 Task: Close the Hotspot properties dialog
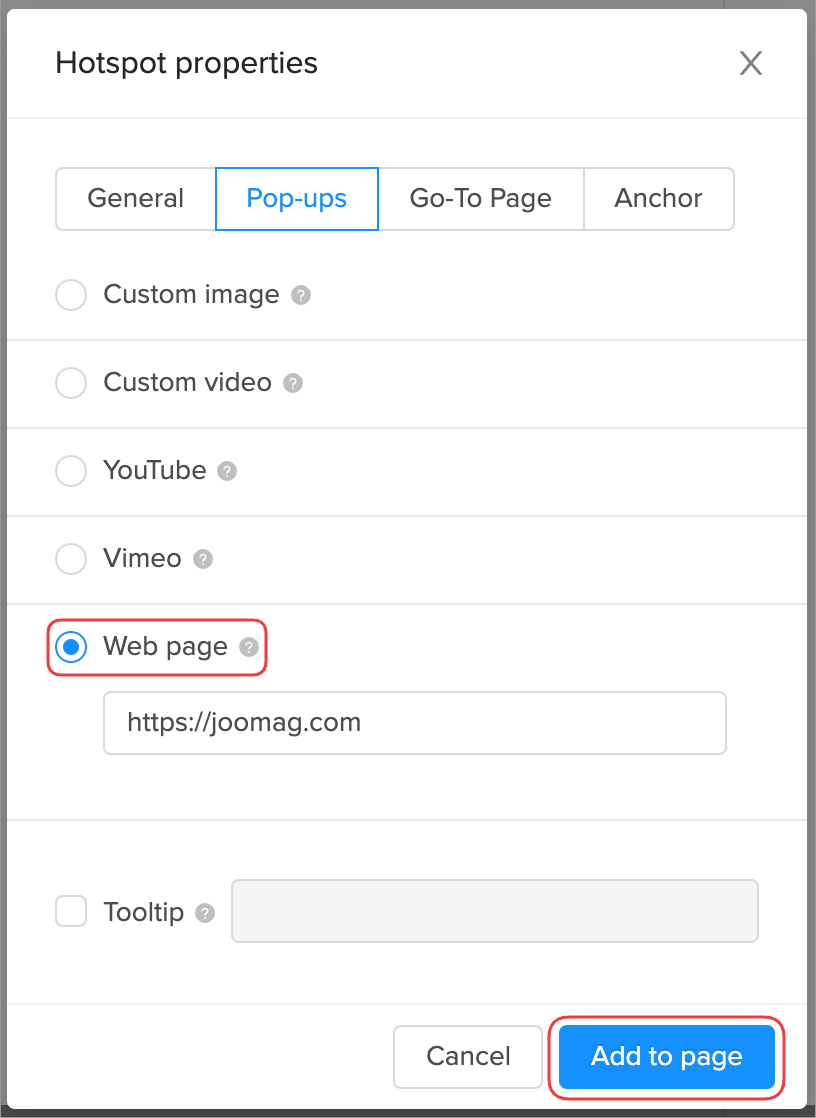click(751, 63)
